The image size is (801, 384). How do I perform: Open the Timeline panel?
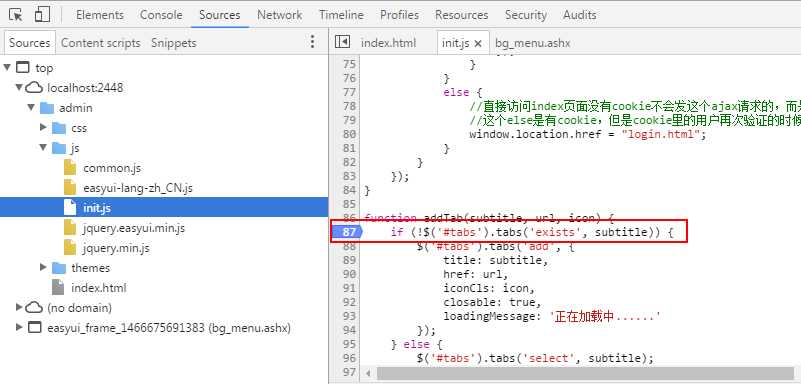[341, 15]
